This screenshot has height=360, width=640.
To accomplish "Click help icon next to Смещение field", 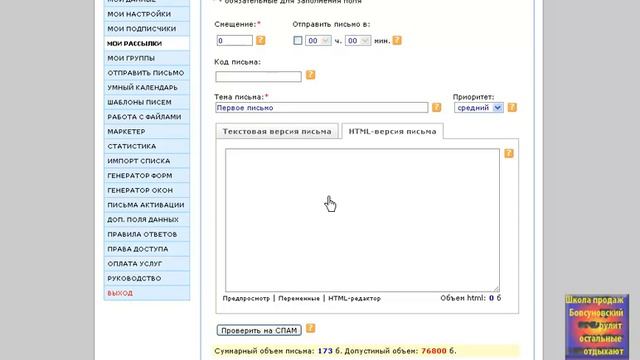I will click(x=260, y=40).
